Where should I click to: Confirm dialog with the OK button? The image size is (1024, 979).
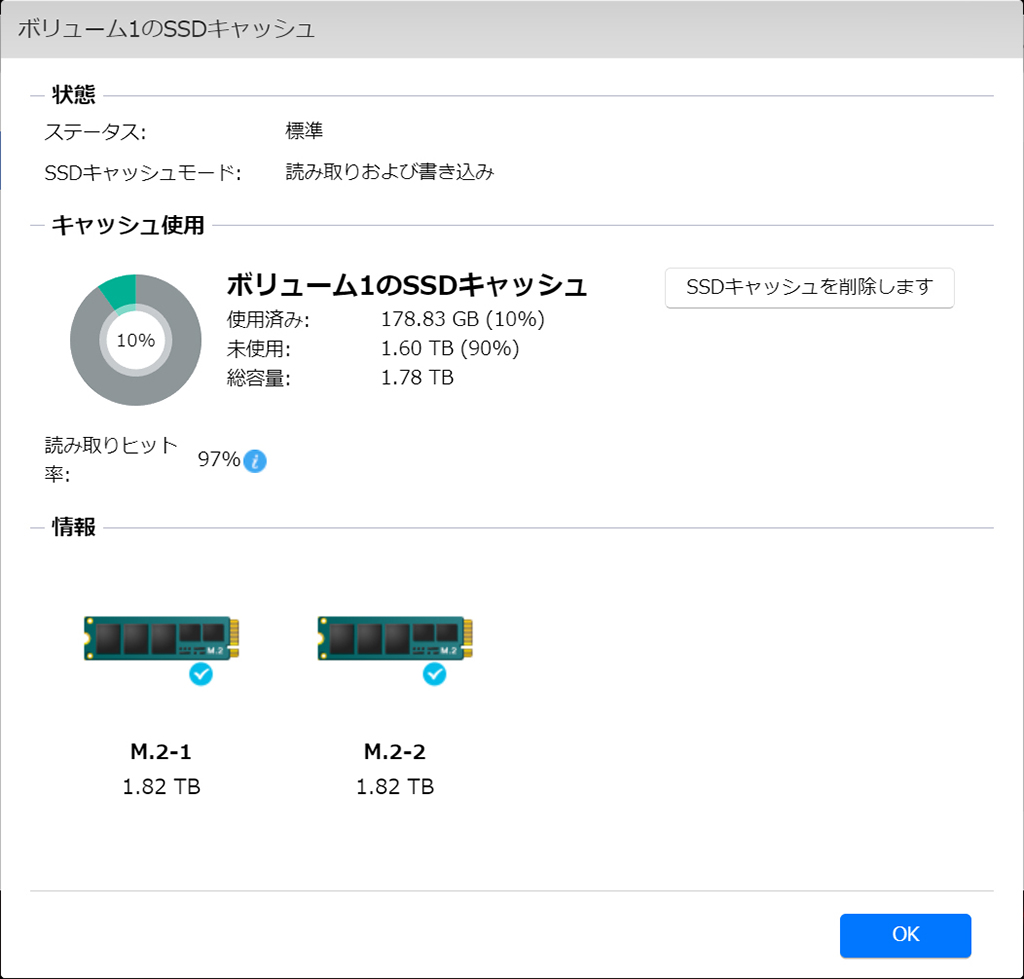[905, 935]
